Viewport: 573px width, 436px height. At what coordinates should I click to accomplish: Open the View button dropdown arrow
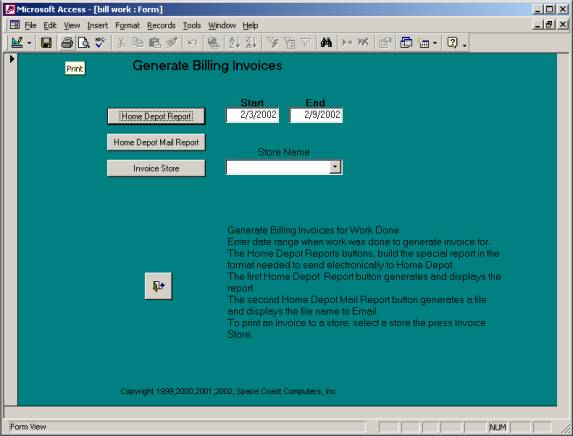click(29, 43)
